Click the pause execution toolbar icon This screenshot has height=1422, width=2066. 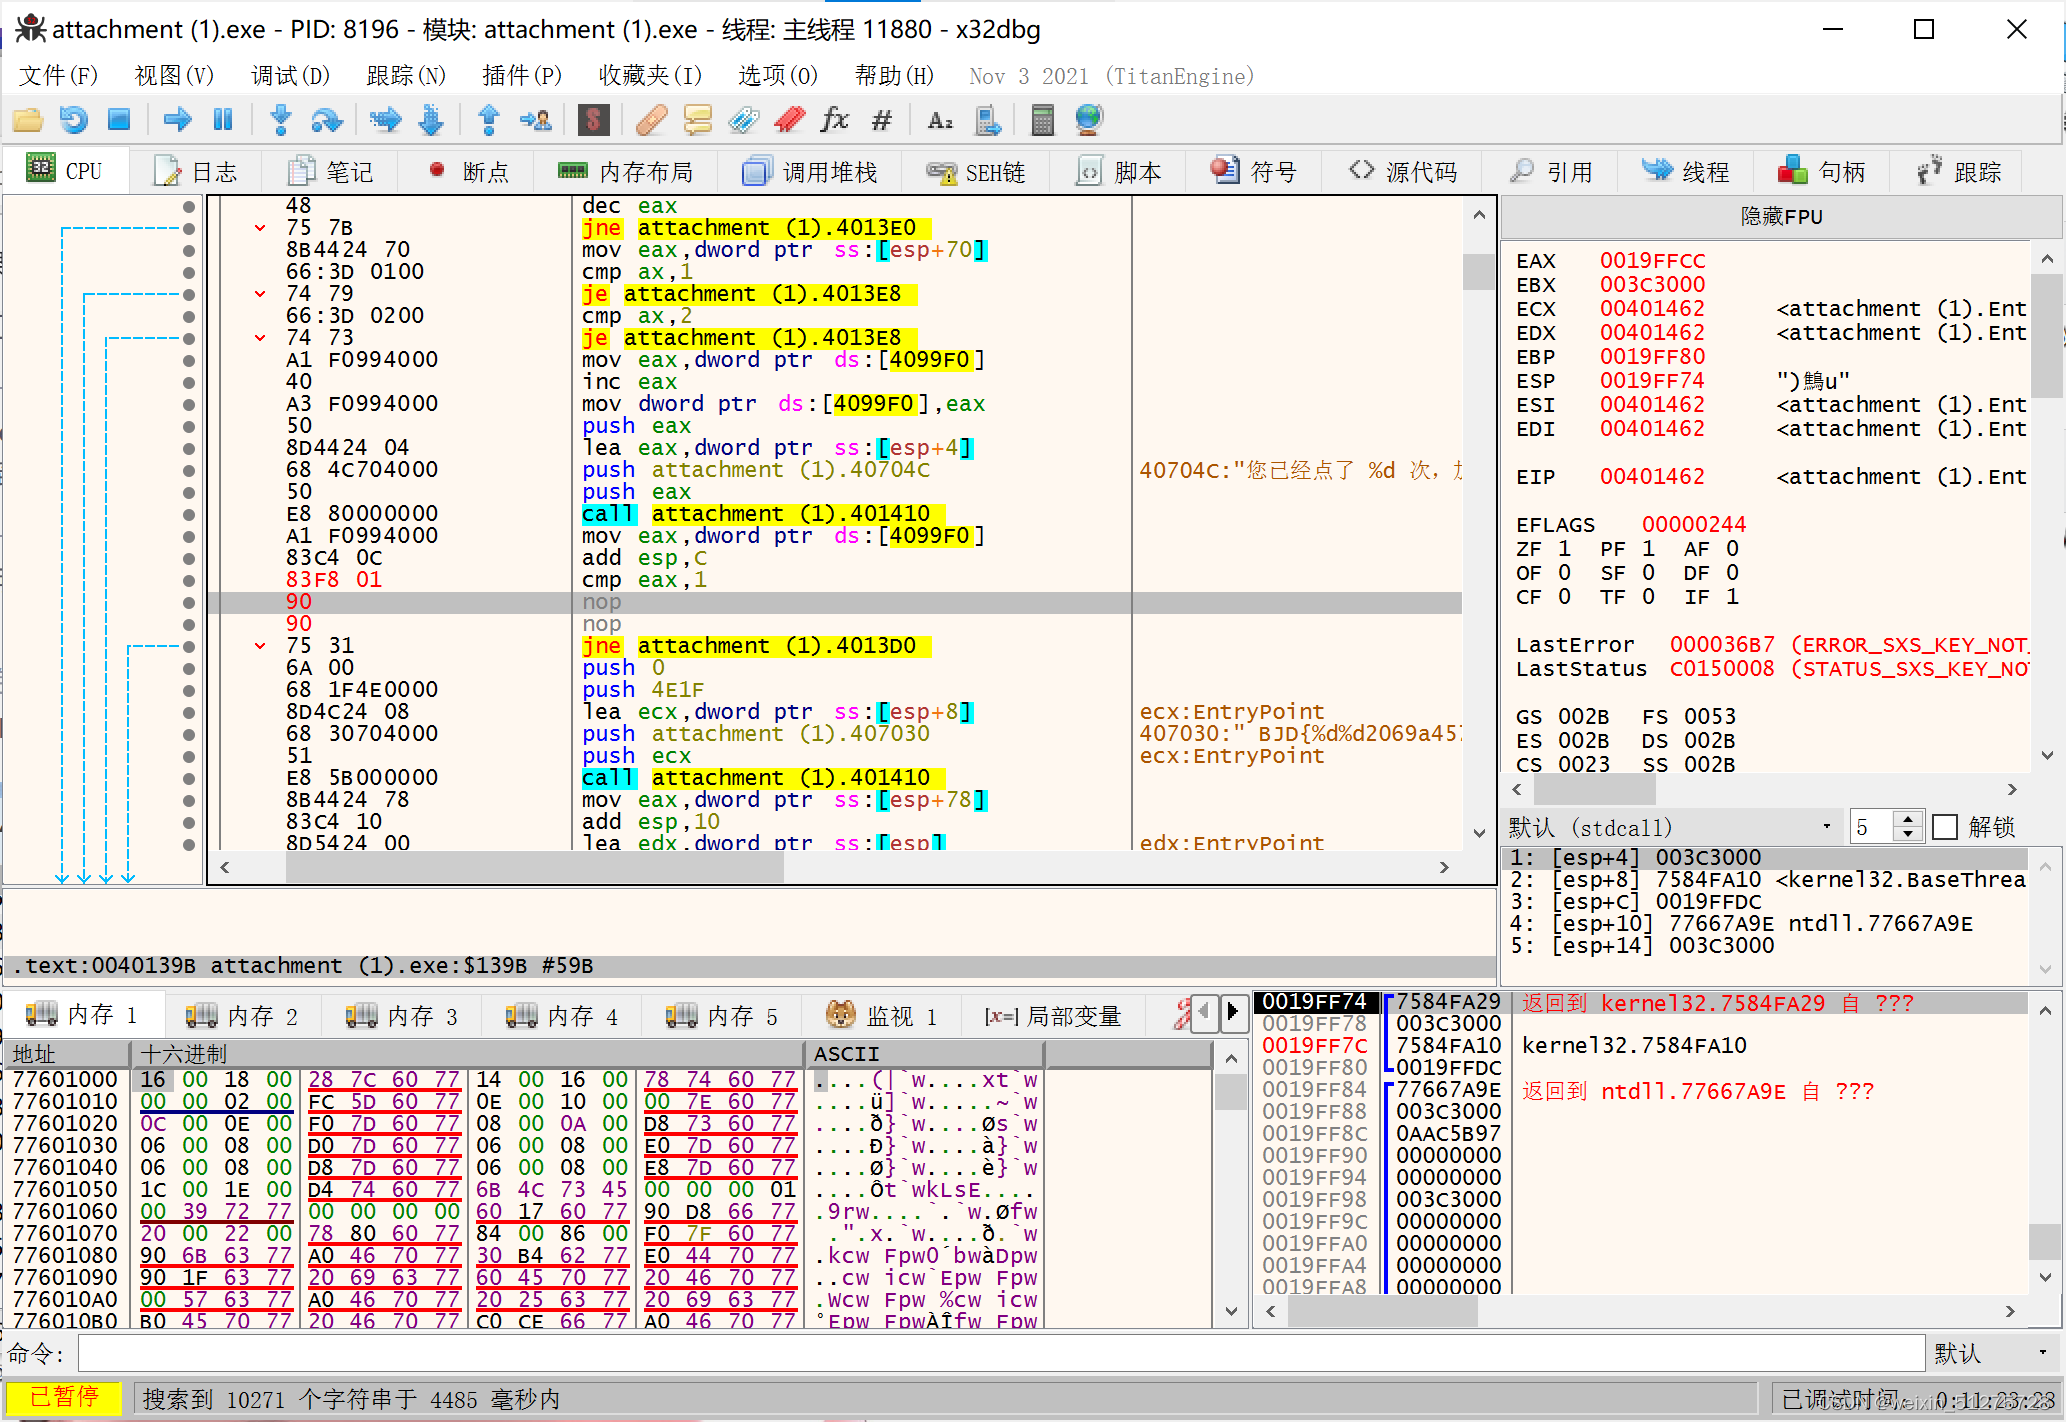(223, 120)
